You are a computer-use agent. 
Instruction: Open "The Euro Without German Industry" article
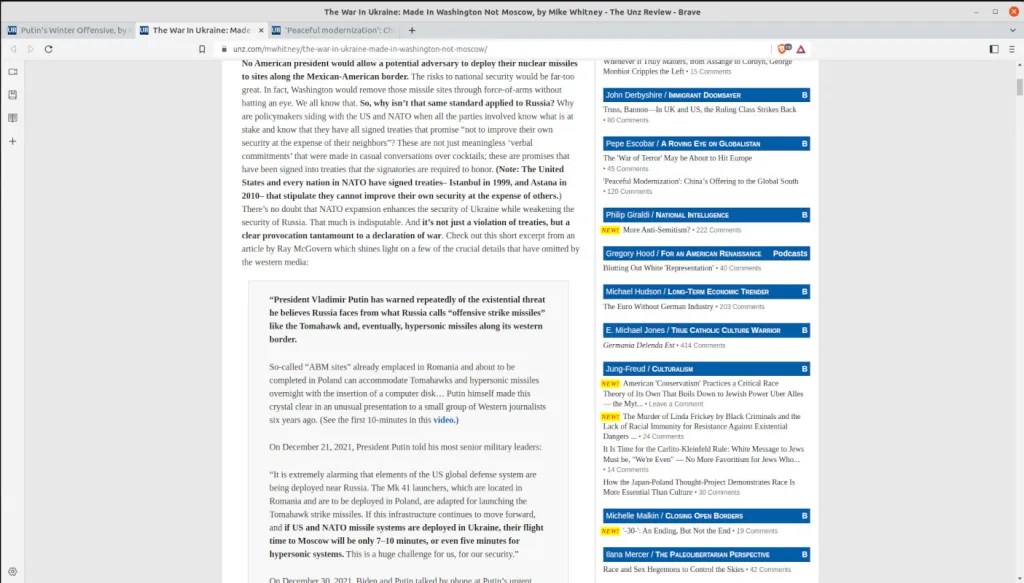click(658, 306)
